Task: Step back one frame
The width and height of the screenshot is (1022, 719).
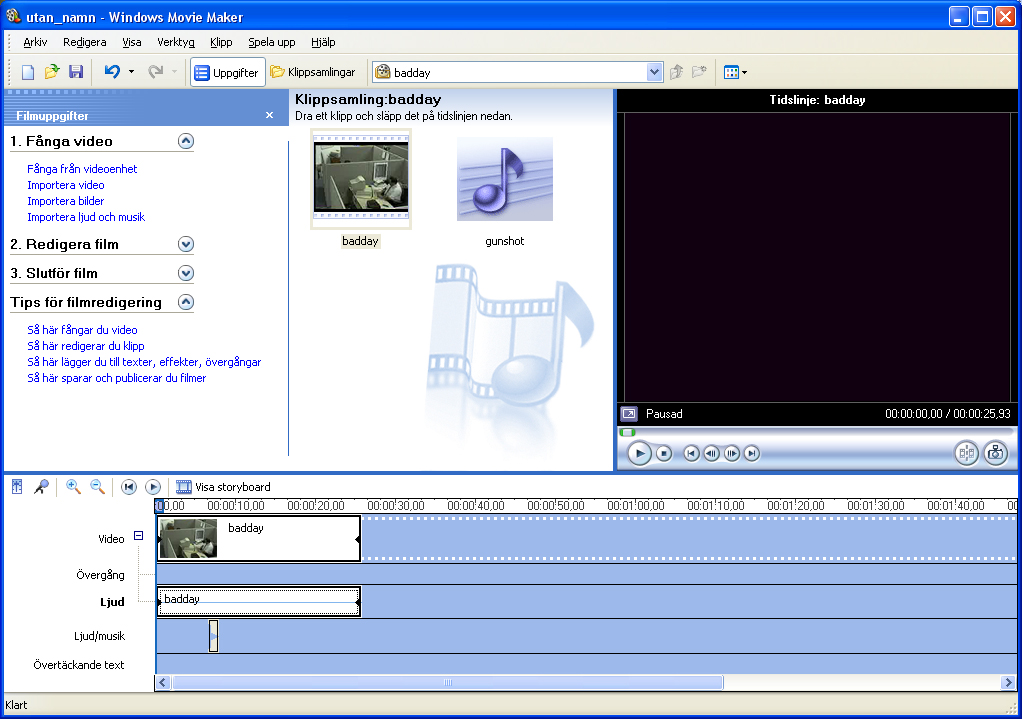Action: (x=712, y=453)
